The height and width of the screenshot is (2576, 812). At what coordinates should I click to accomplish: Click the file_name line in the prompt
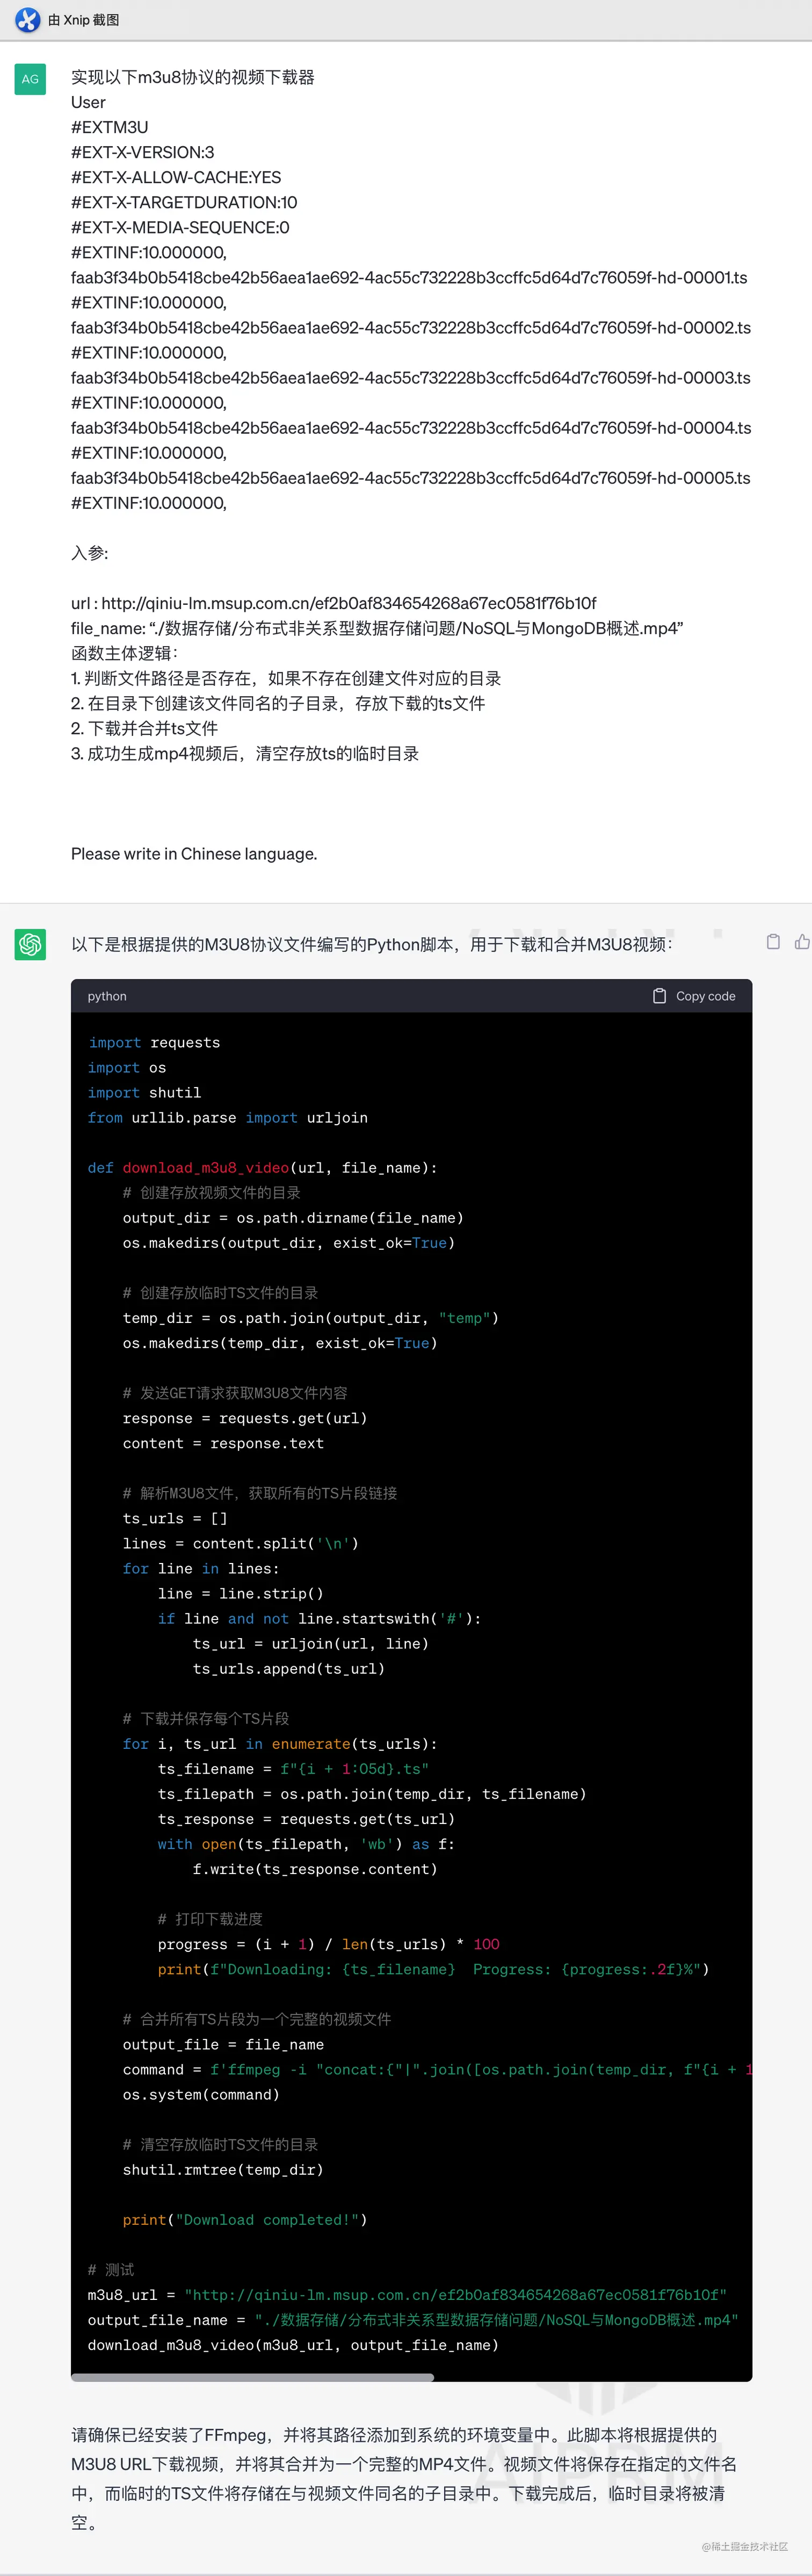click(377, 628)
